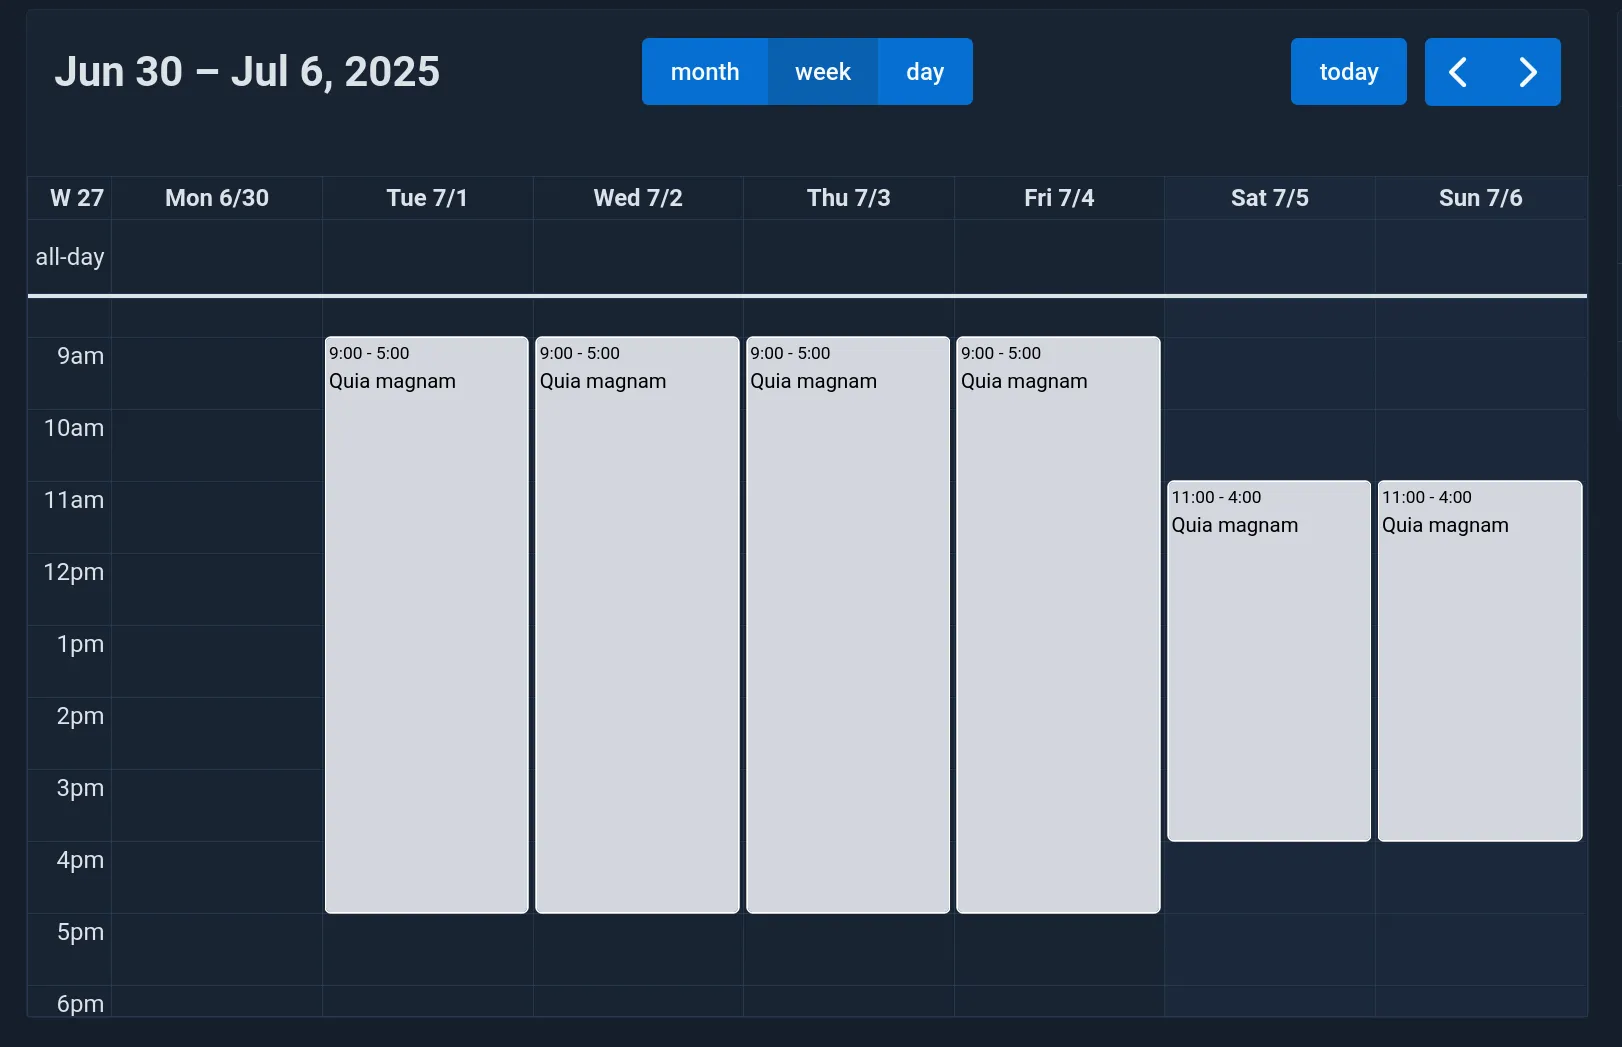Click the Jun 30 – Jul 6, 2025 title
The height and width of the screenshot is (1047, 1622).
pyautogui.click(x=247, y=70)
